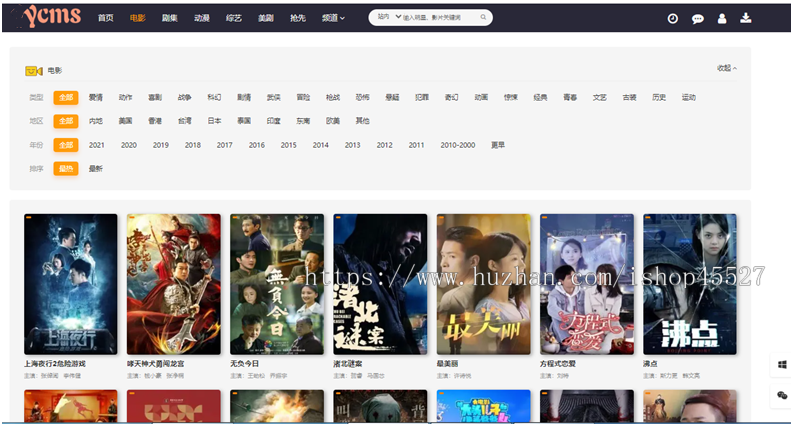Click the download icon in header
Screen dimensions: 793x426
745,18
